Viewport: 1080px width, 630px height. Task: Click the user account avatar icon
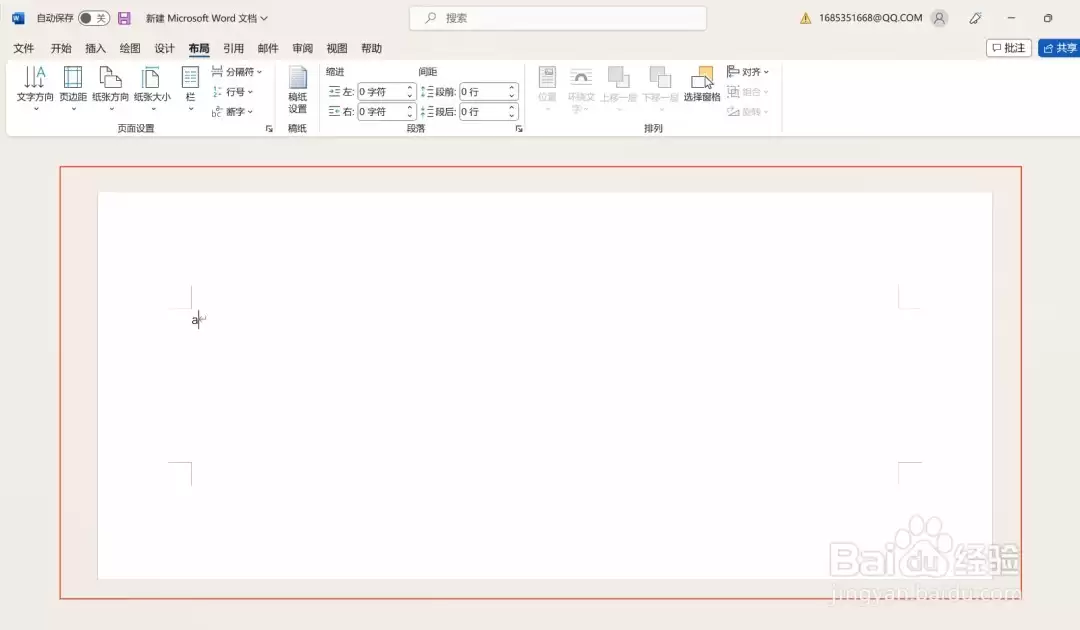pos(939,18)
